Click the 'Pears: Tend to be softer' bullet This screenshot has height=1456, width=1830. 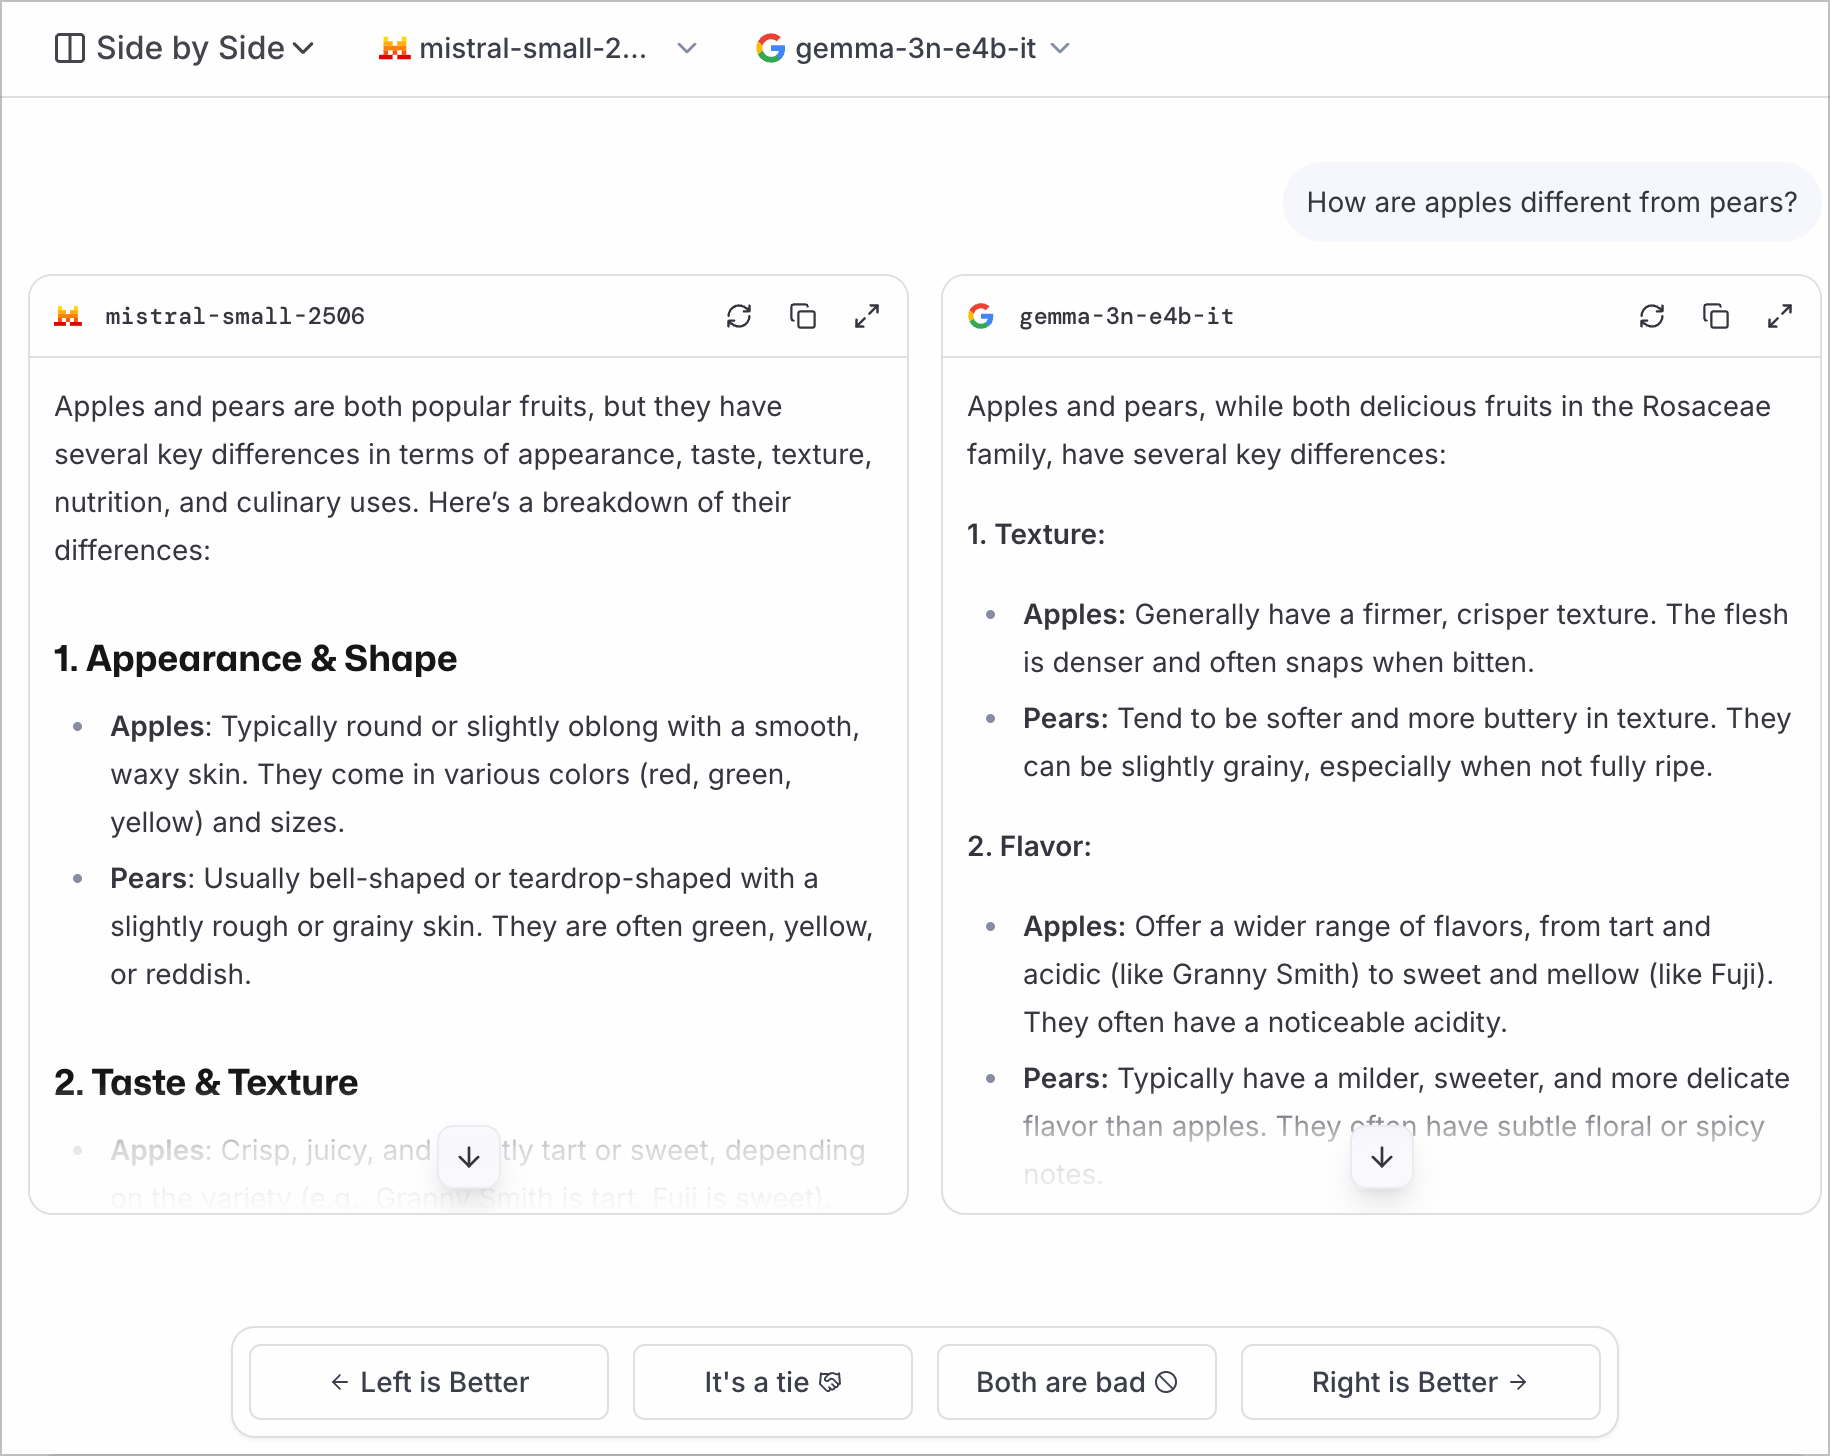pos(1407,742)
